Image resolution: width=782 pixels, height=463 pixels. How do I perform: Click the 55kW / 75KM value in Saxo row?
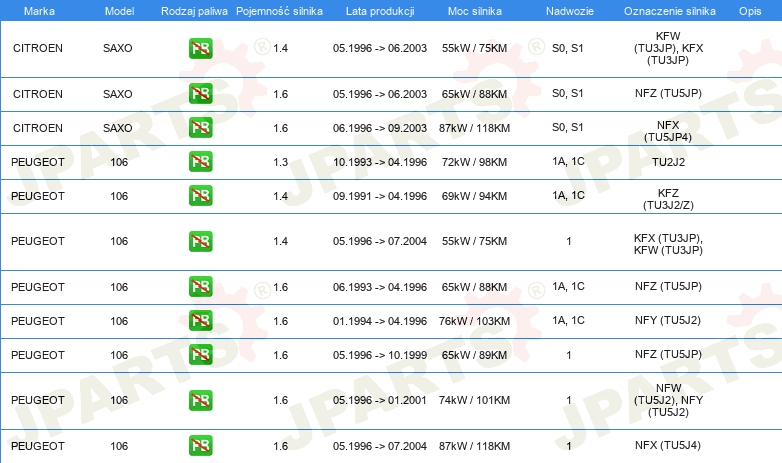(474, 48)
